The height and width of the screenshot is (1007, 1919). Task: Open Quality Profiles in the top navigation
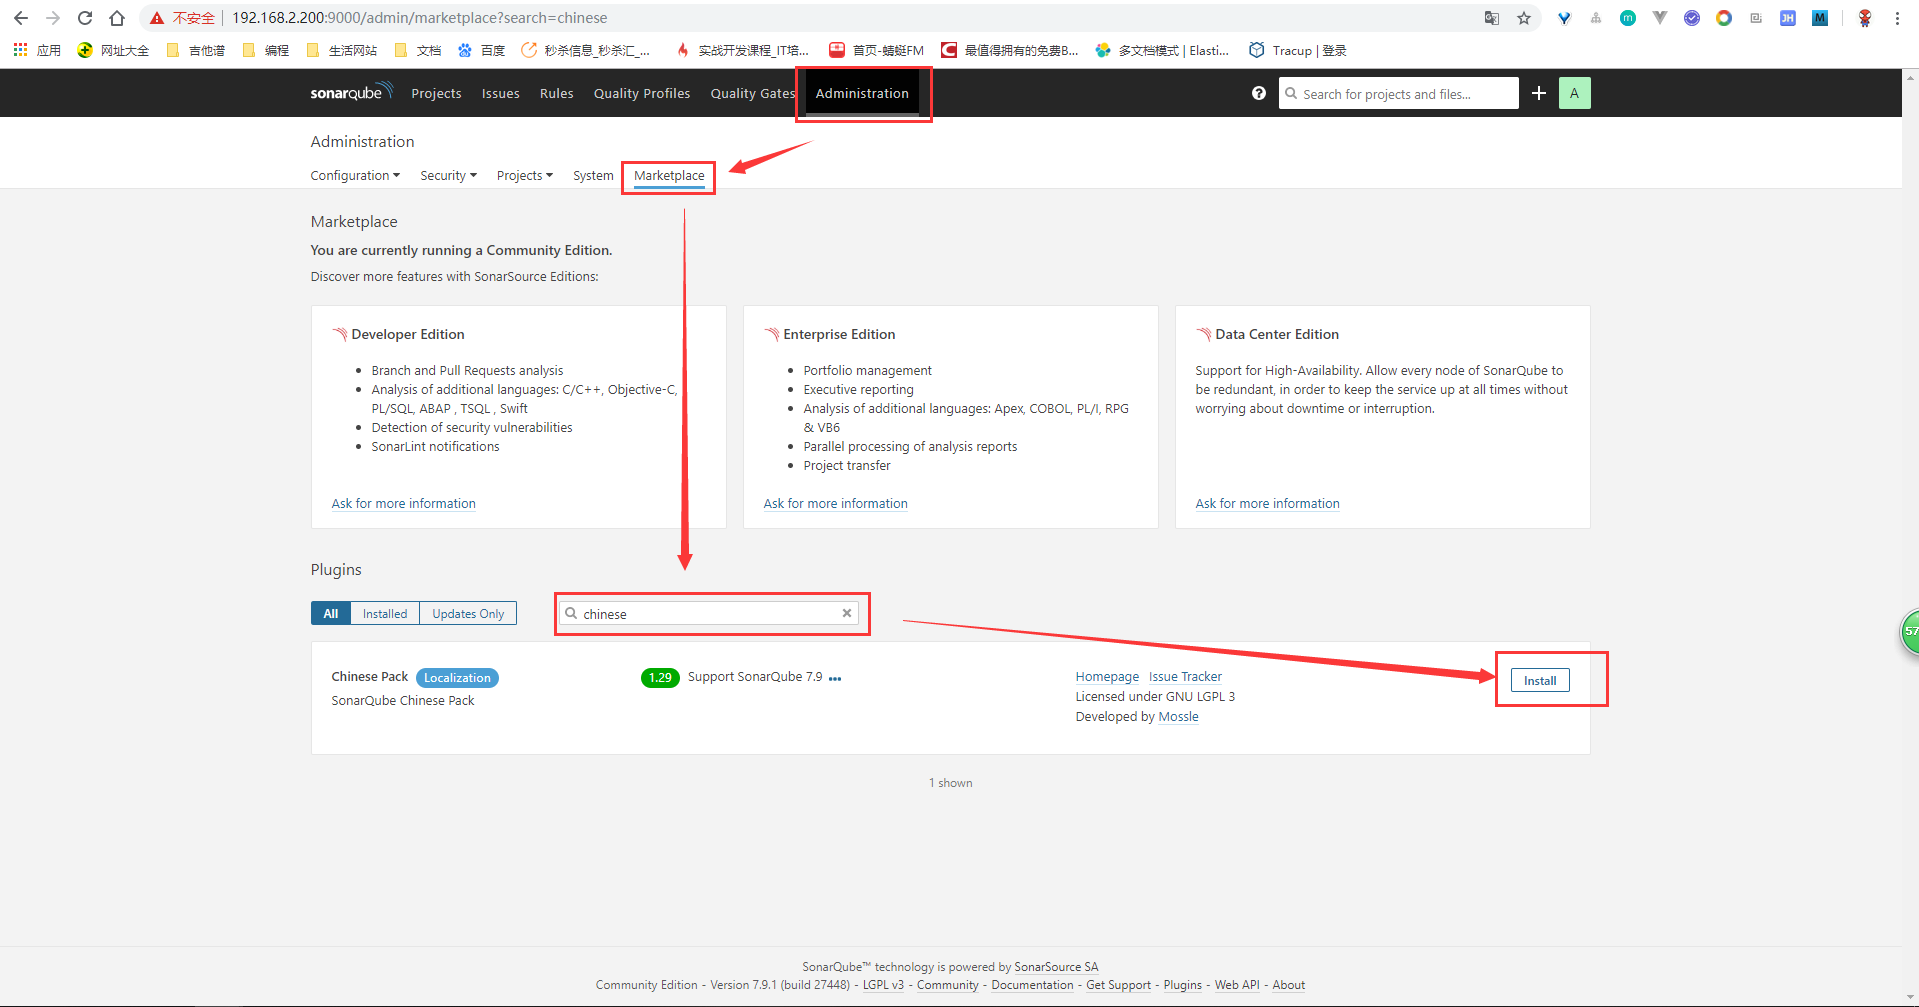tap(642, 93)
